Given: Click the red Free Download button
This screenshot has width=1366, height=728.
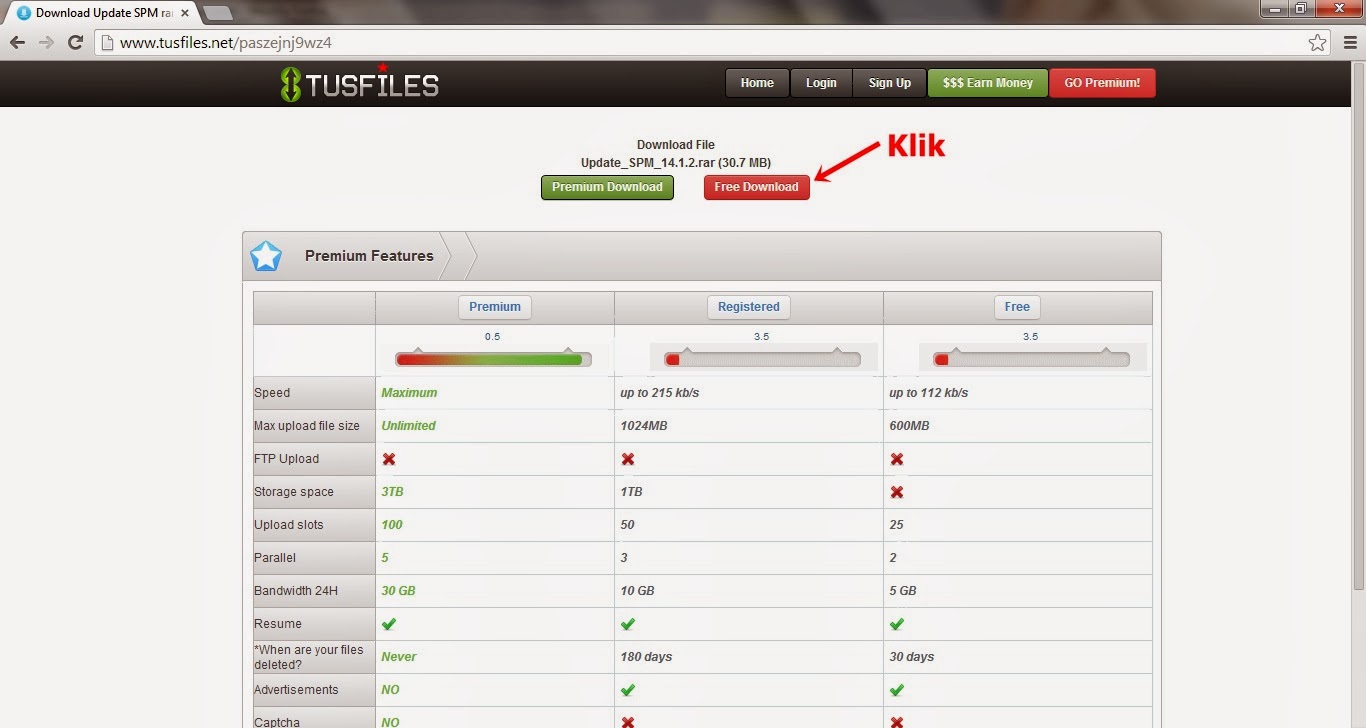Looking at the screenshot, I should tap(756, 187).
